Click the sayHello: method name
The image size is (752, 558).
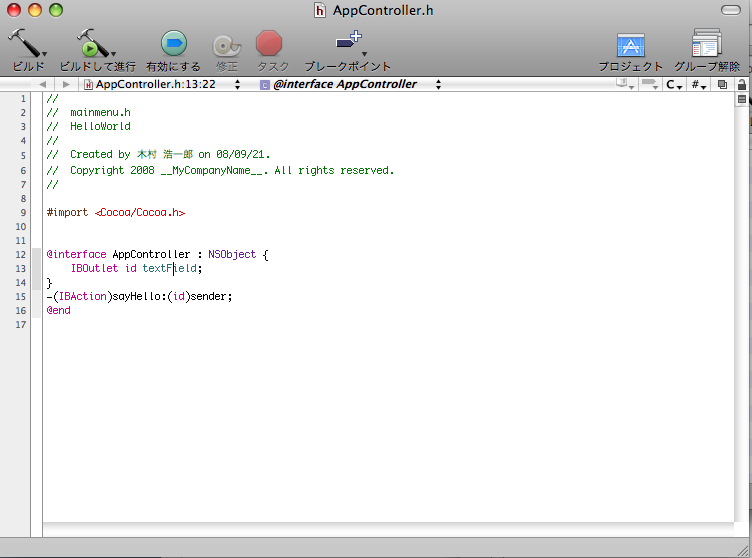139,297
